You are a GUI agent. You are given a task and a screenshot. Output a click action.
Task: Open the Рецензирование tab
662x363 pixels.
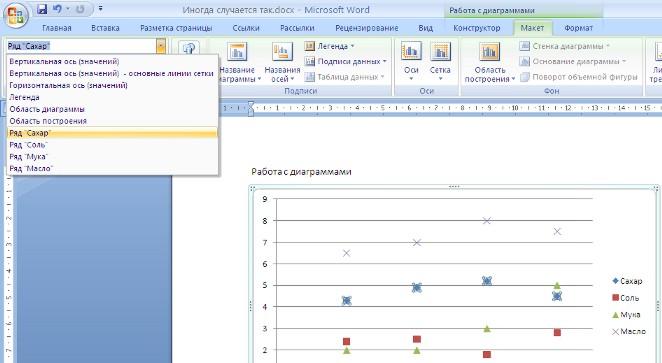[366, 28]
